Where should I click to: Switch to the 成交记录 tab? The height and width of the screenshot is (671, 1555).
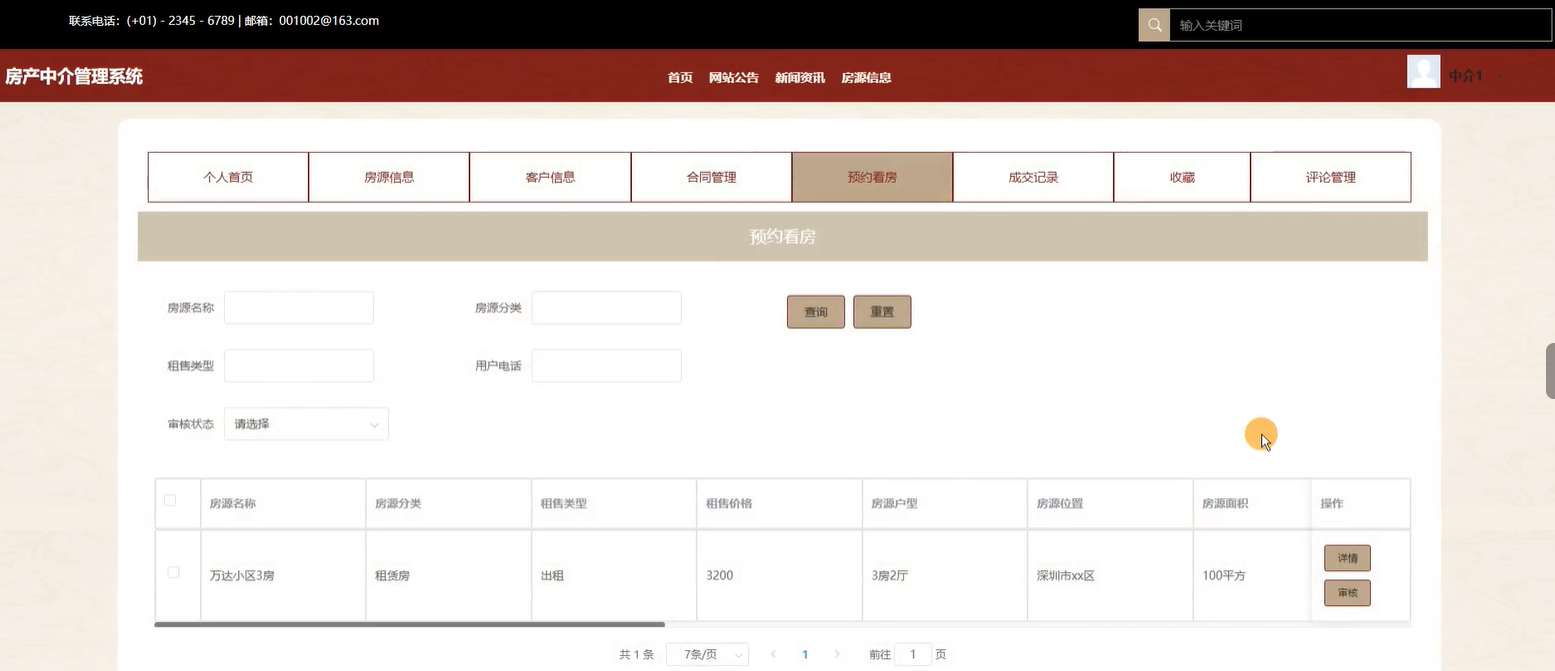(1033, 177)
